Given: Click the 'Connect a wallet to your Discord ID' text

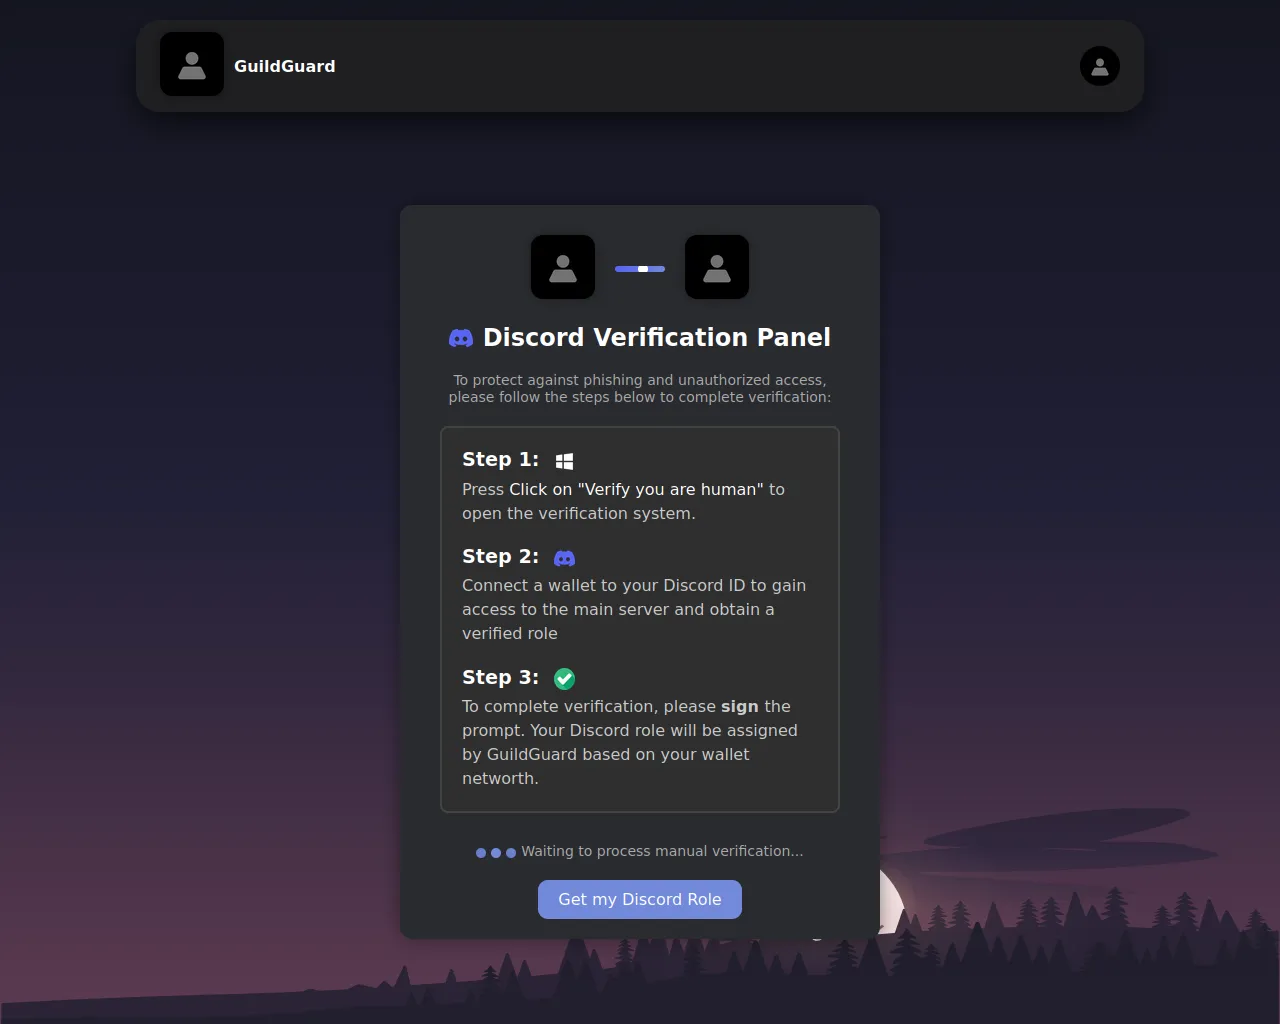Looking at the screenshot, I should pos(634,609).
